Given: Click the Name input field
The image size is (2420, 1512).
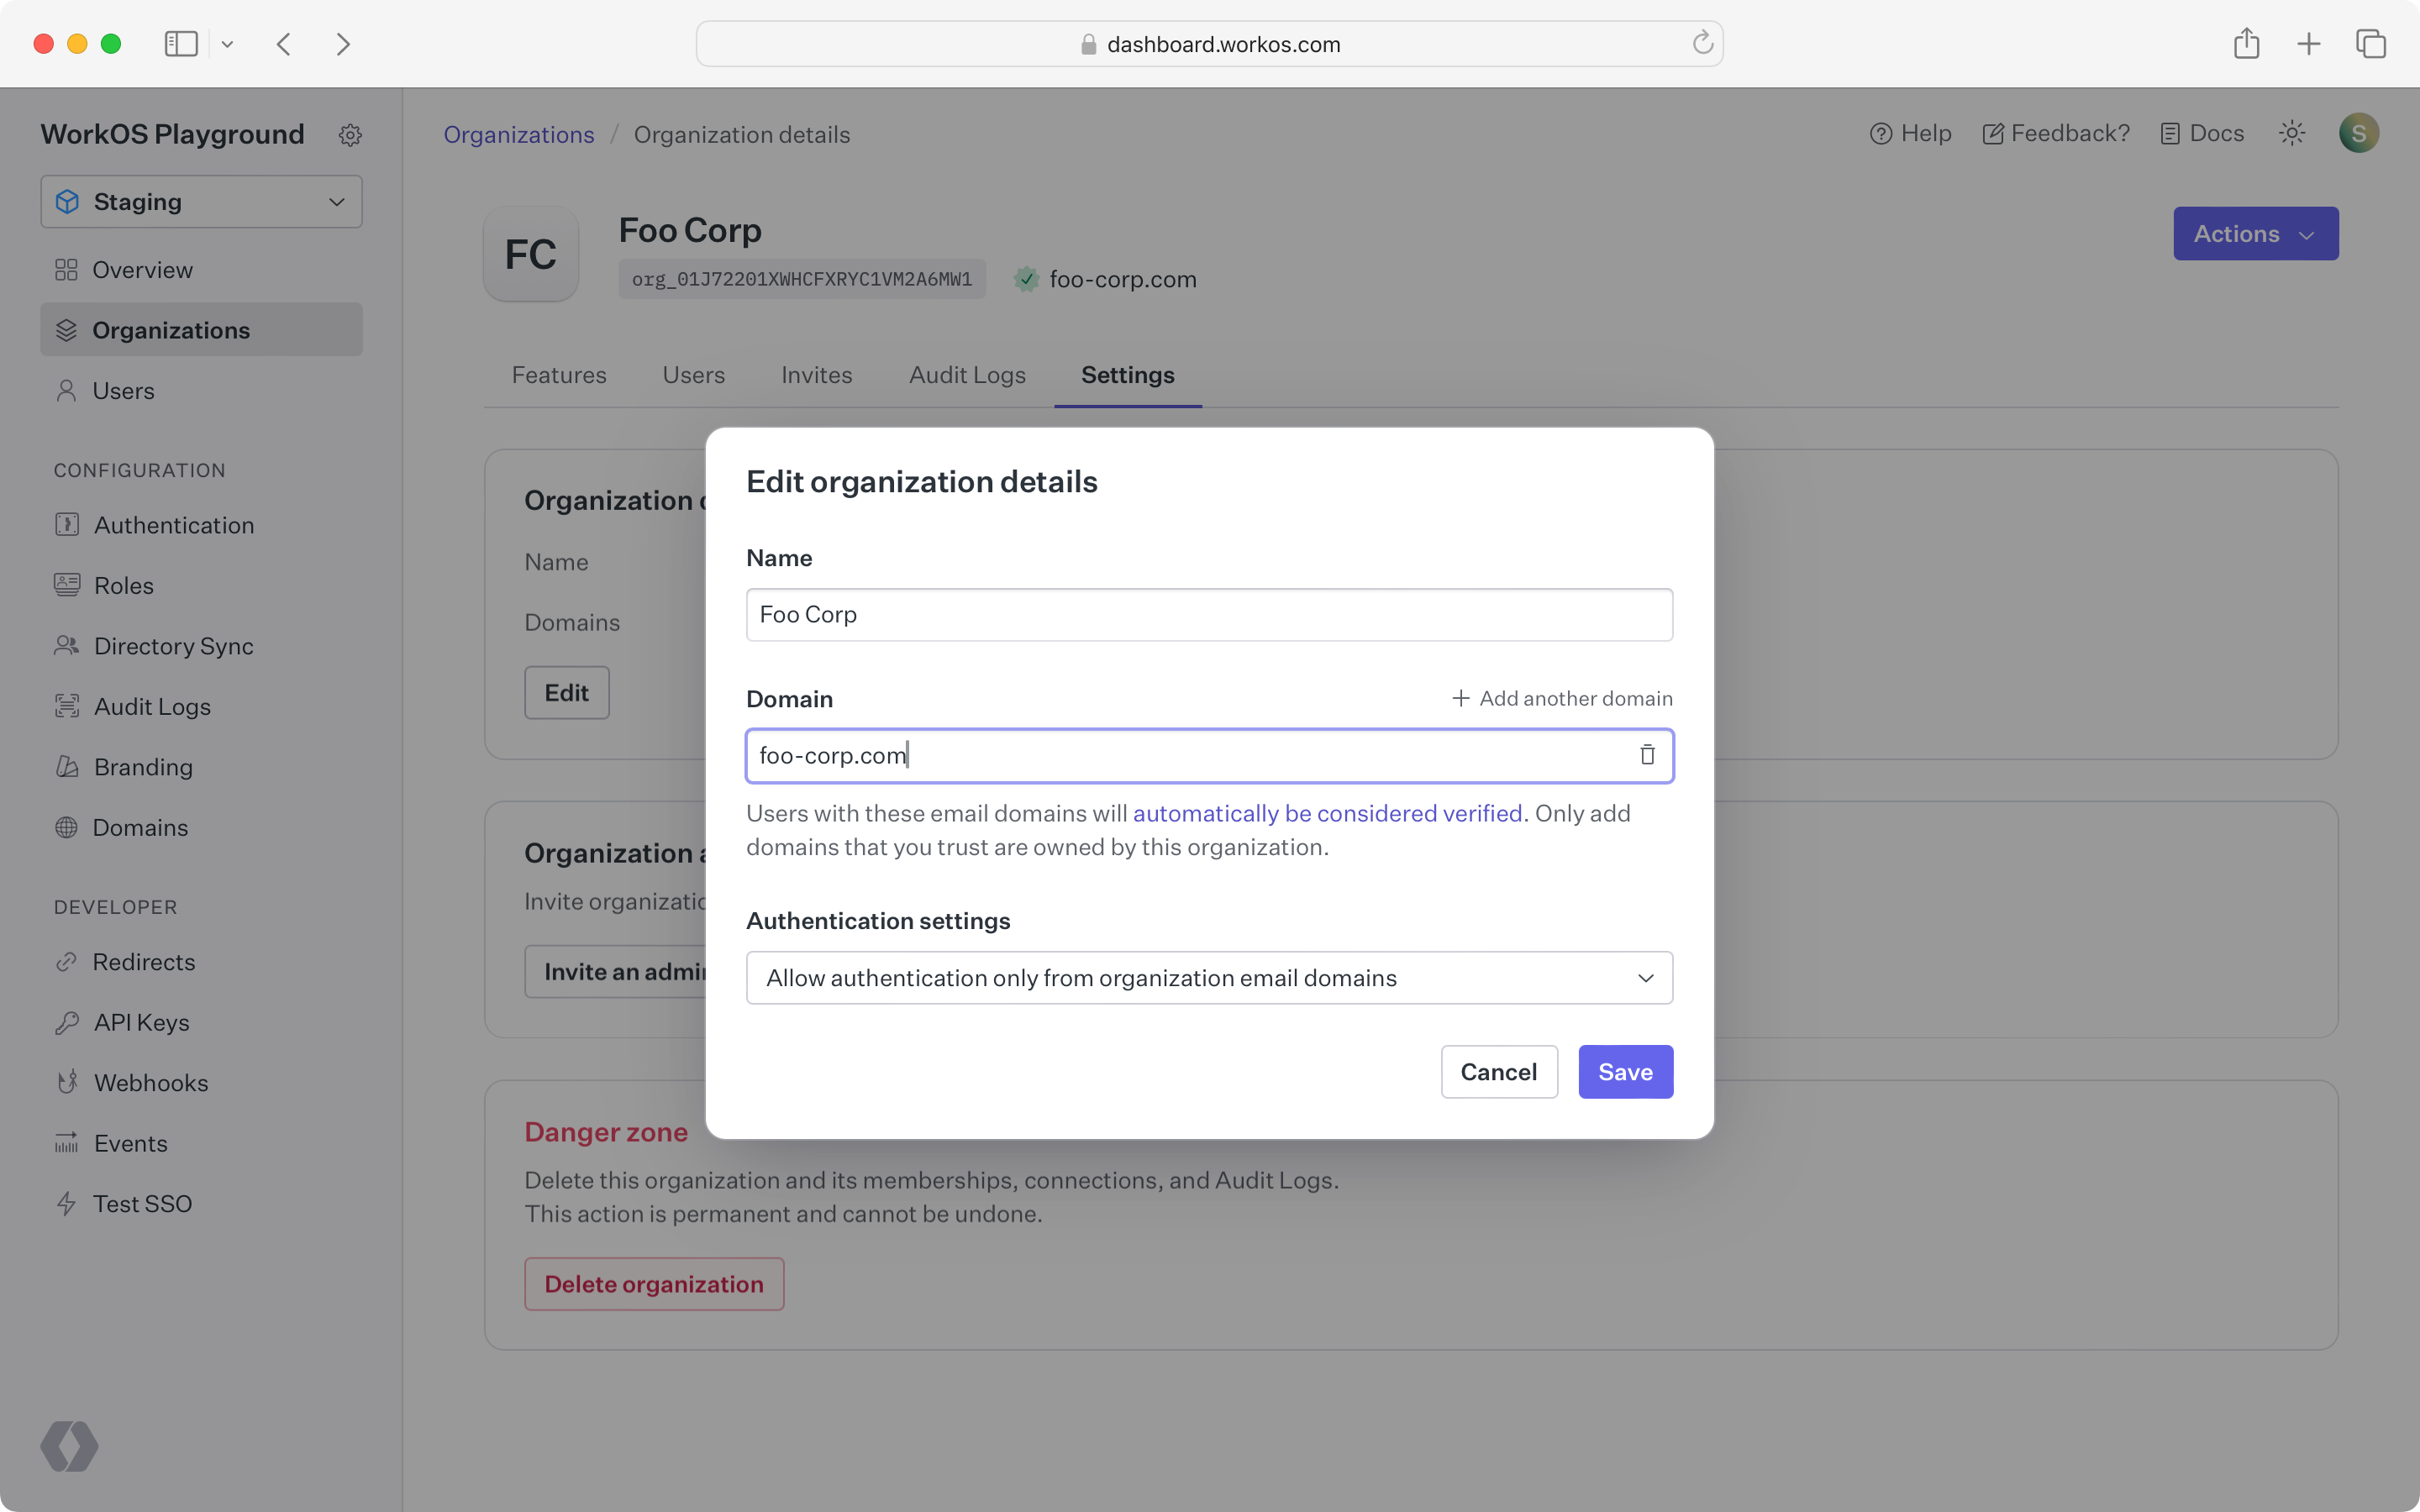Looking at the screenshot, I should (x=1209, y=613).
